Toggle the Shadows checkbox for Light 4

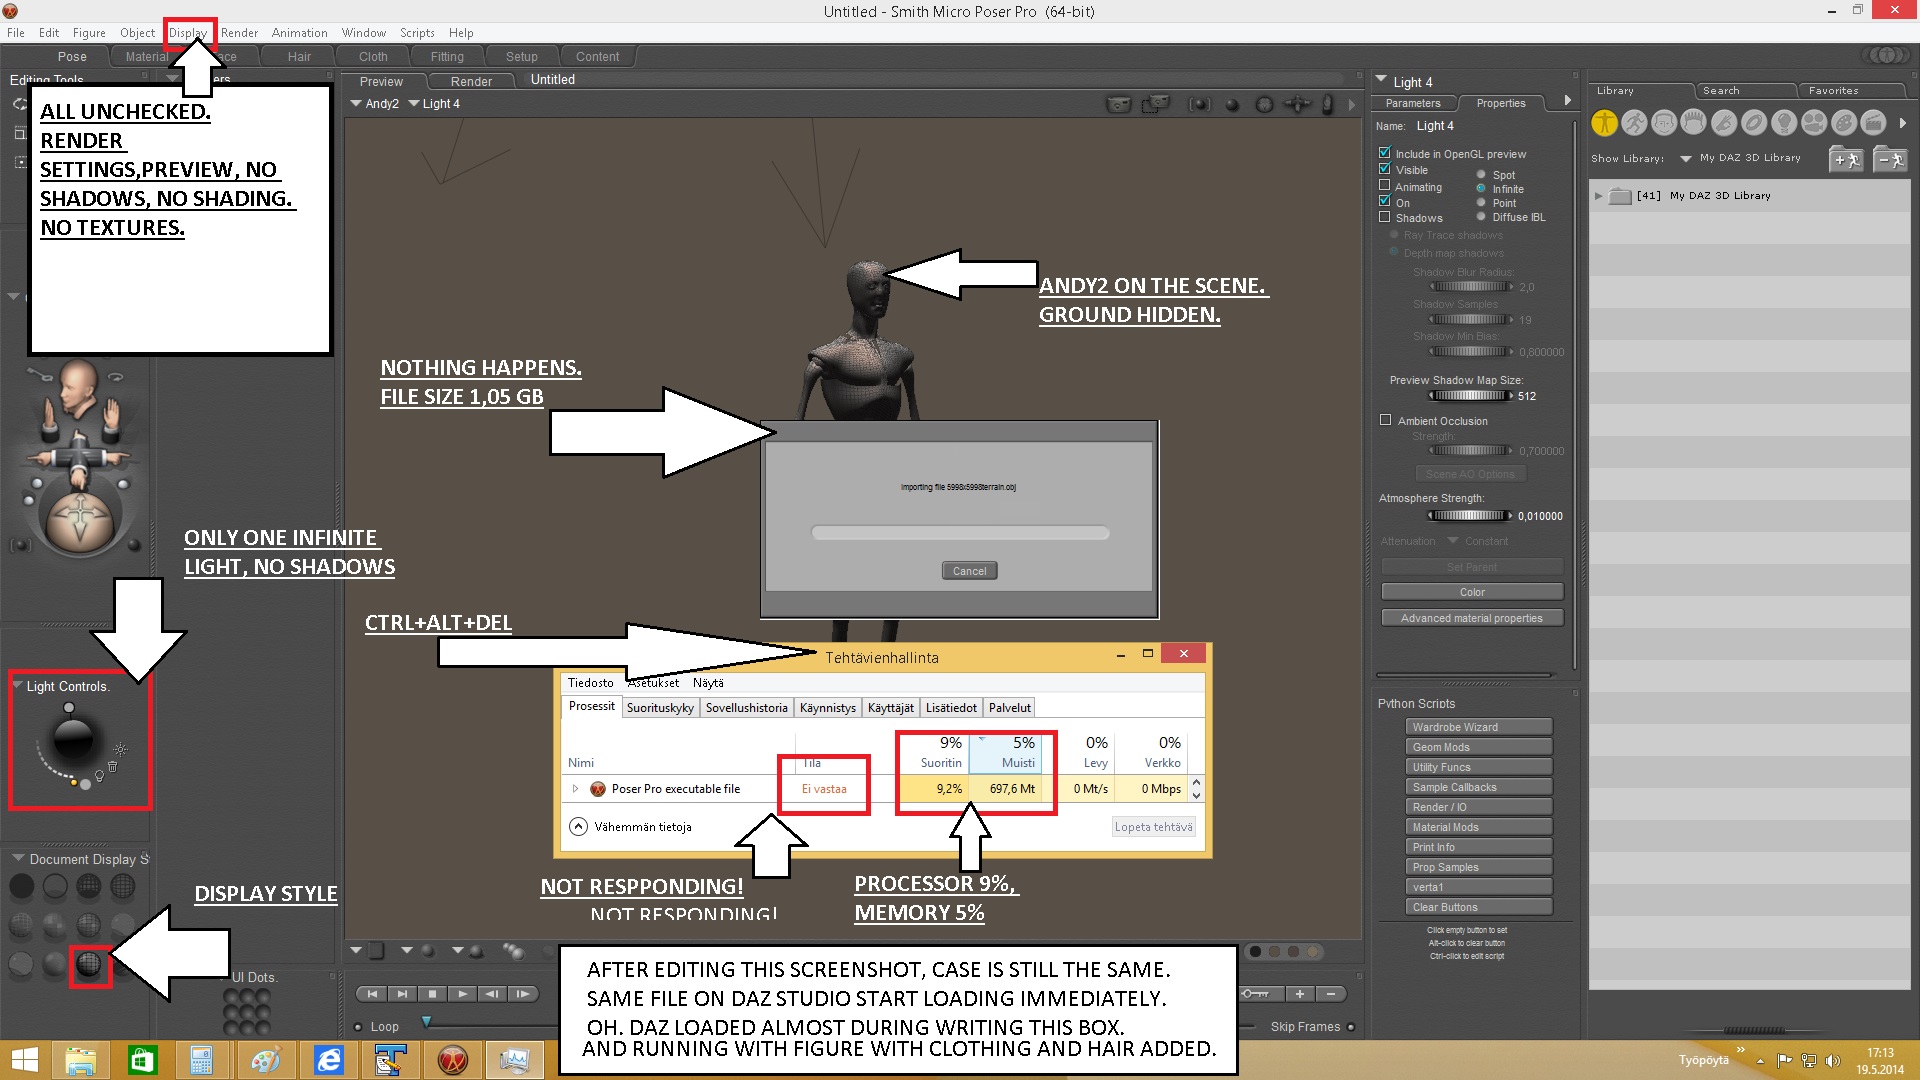(1385, 217)
